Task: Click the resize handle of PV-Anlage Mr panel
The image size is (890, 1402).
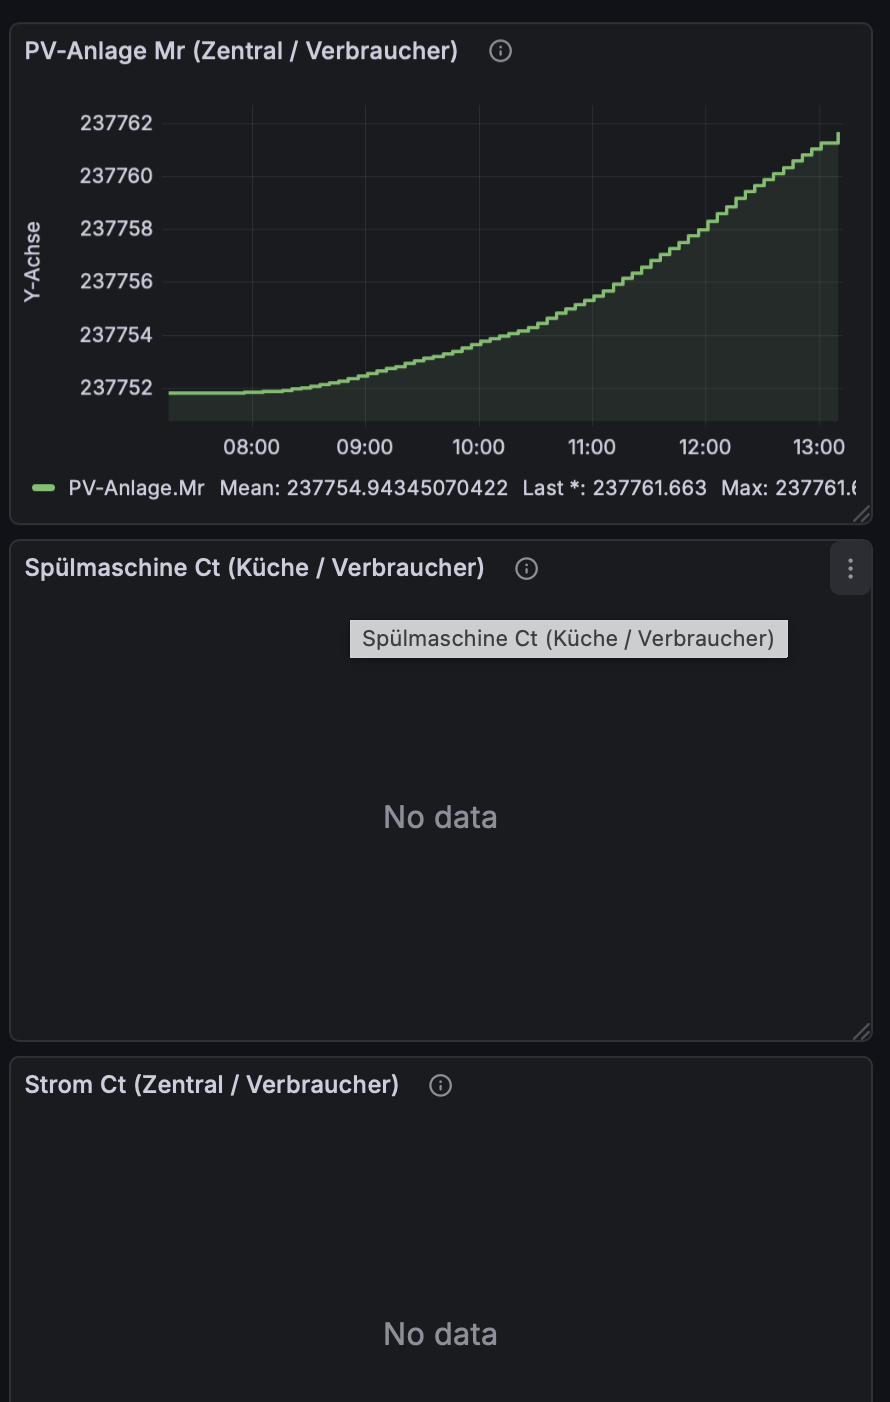Action: coord(861,514)
